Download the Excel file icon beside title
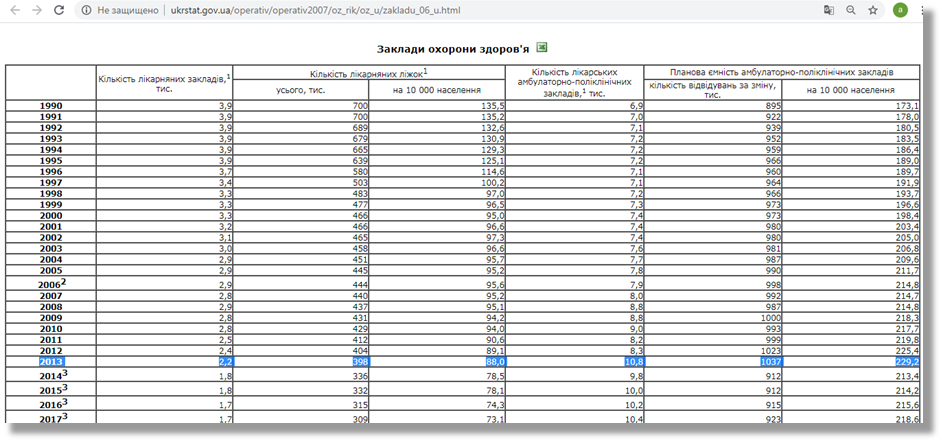This screenshot has width=942, height=442. 542,47
